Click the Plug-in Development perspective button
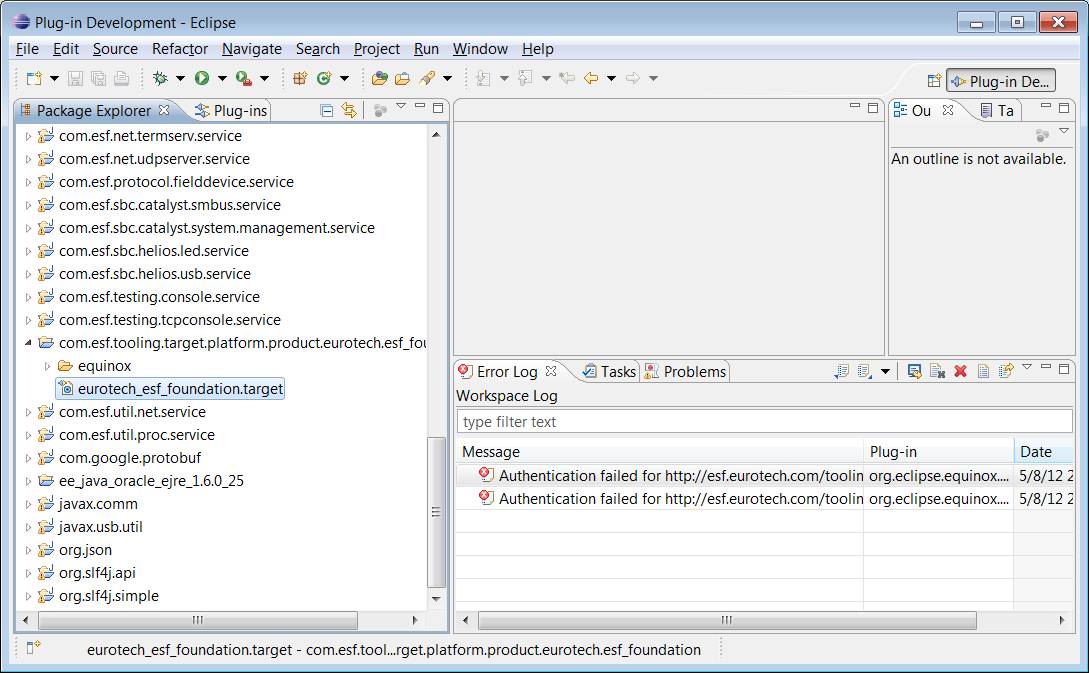 [1000, 81]
